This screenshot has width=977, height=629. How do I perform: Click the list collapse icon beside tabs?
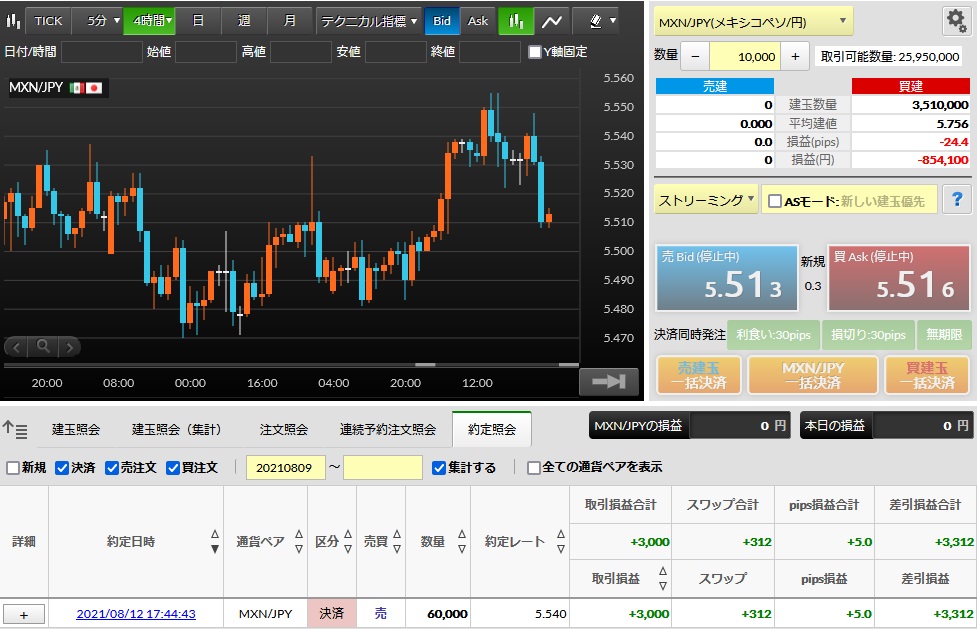(x=15, y=430)
